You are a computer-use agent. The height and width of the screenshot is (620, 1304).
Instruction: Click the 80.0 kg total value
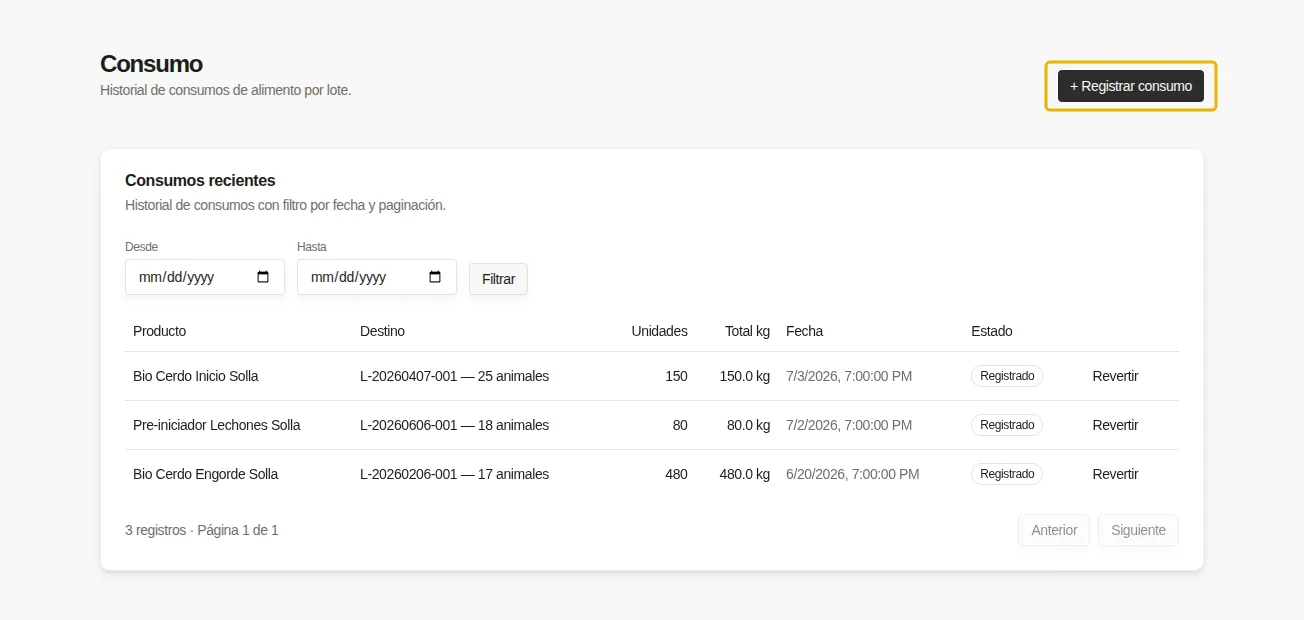748,425
